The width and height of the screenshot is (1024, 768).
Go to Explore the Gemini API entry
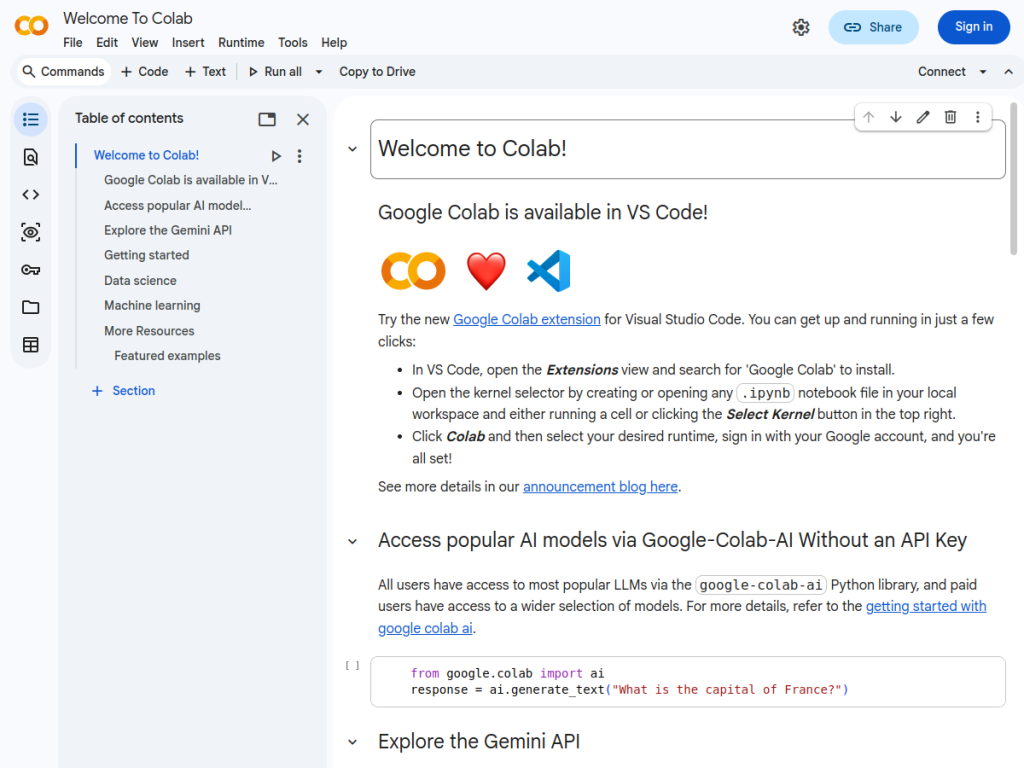[x=167, y=231]
